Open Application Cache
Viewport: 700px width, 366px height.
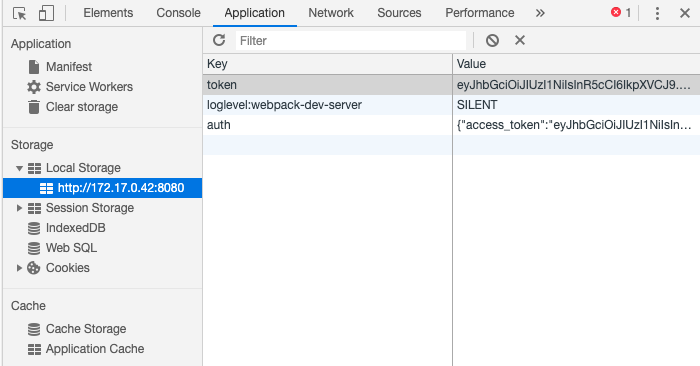(95, 349)
